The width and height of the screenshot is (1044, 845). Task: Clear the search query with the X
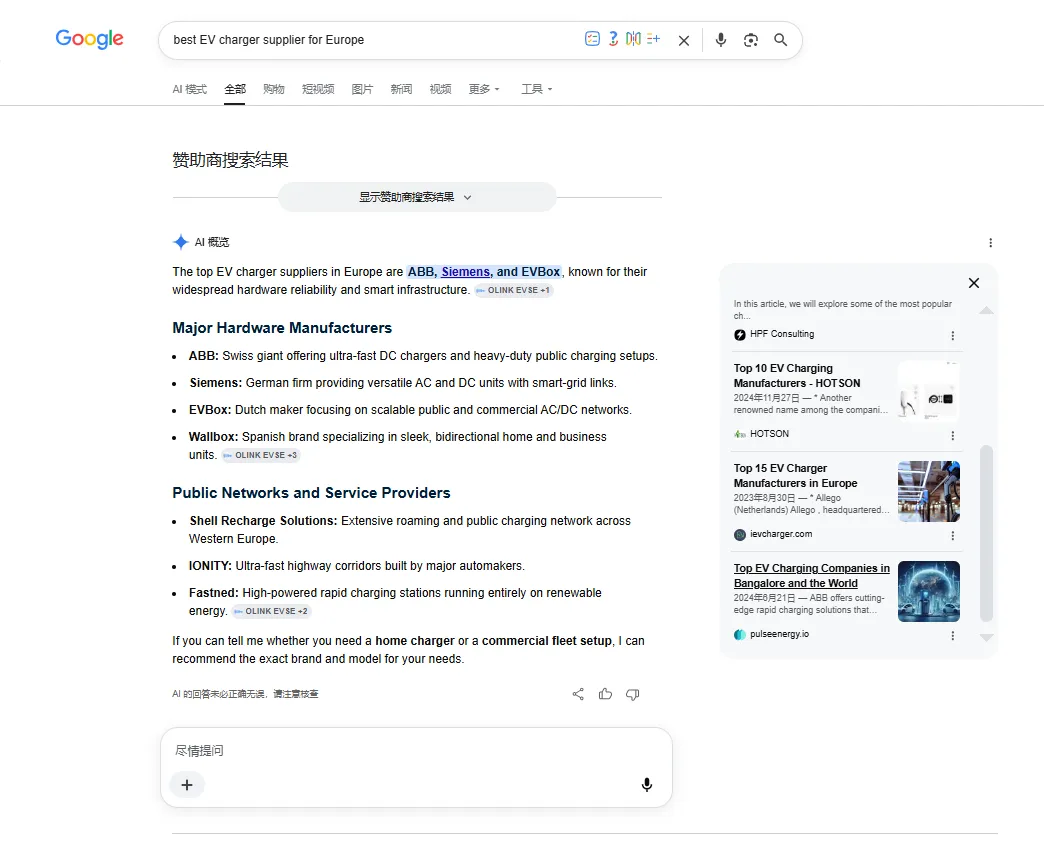pos(684,41)
